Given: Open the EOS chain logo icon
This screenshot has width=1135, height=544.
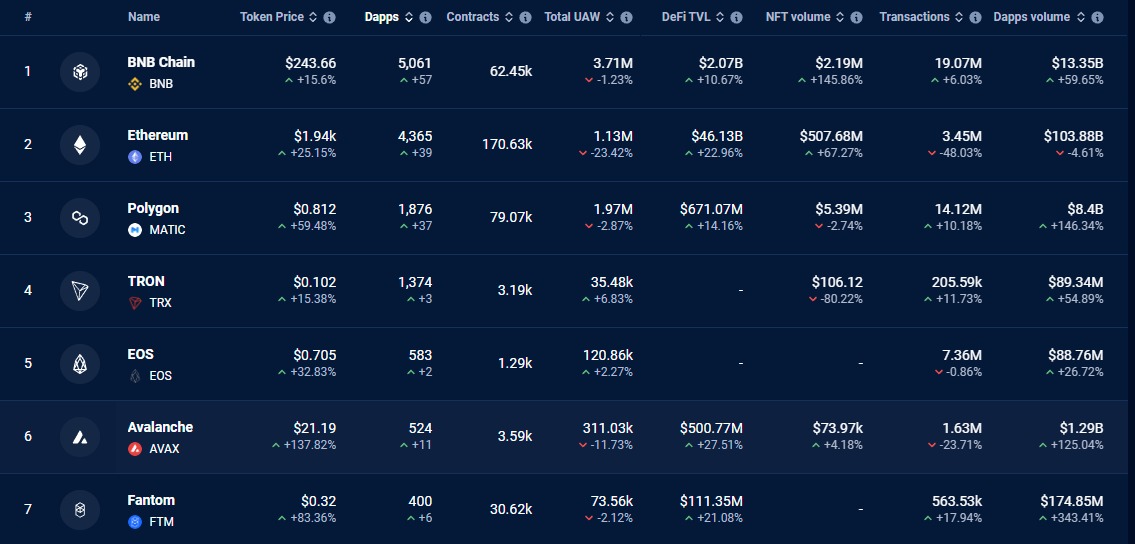Looking at the screenshot, I should click(80, 364).
